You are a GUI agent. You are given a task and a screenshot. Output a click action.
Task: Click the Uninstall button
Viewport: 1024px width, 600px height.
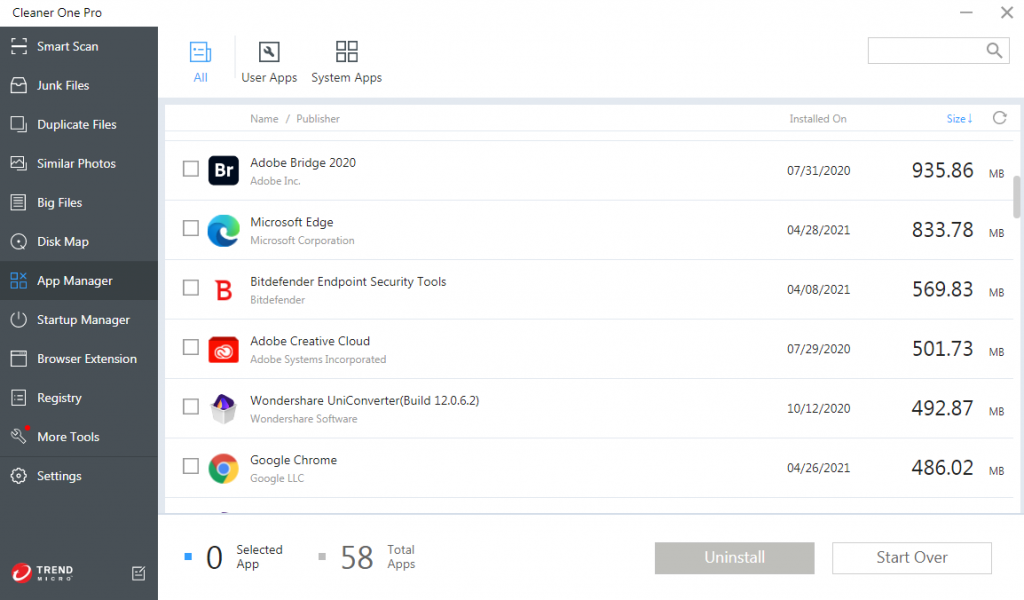pos(735,558)
